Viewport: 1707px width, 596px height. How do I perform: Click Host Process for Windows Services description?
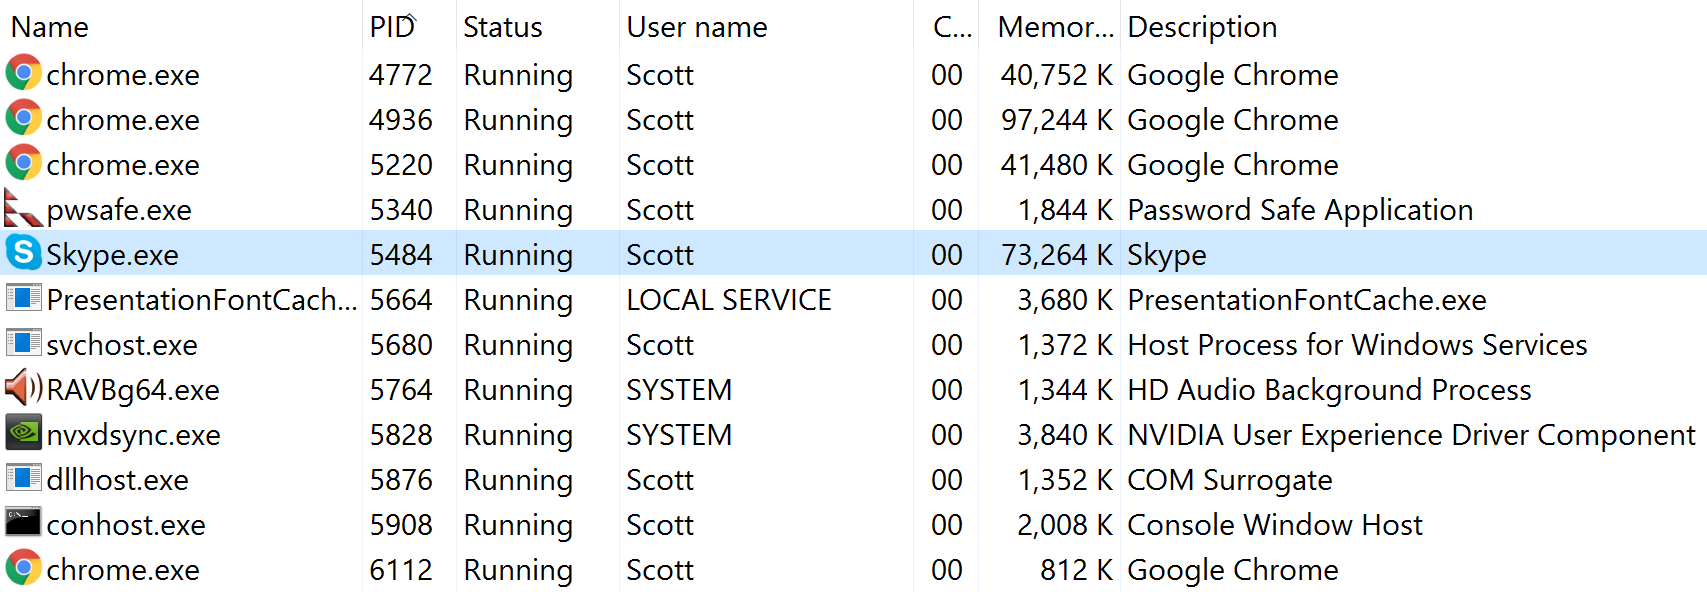[x=1357, y=345]
